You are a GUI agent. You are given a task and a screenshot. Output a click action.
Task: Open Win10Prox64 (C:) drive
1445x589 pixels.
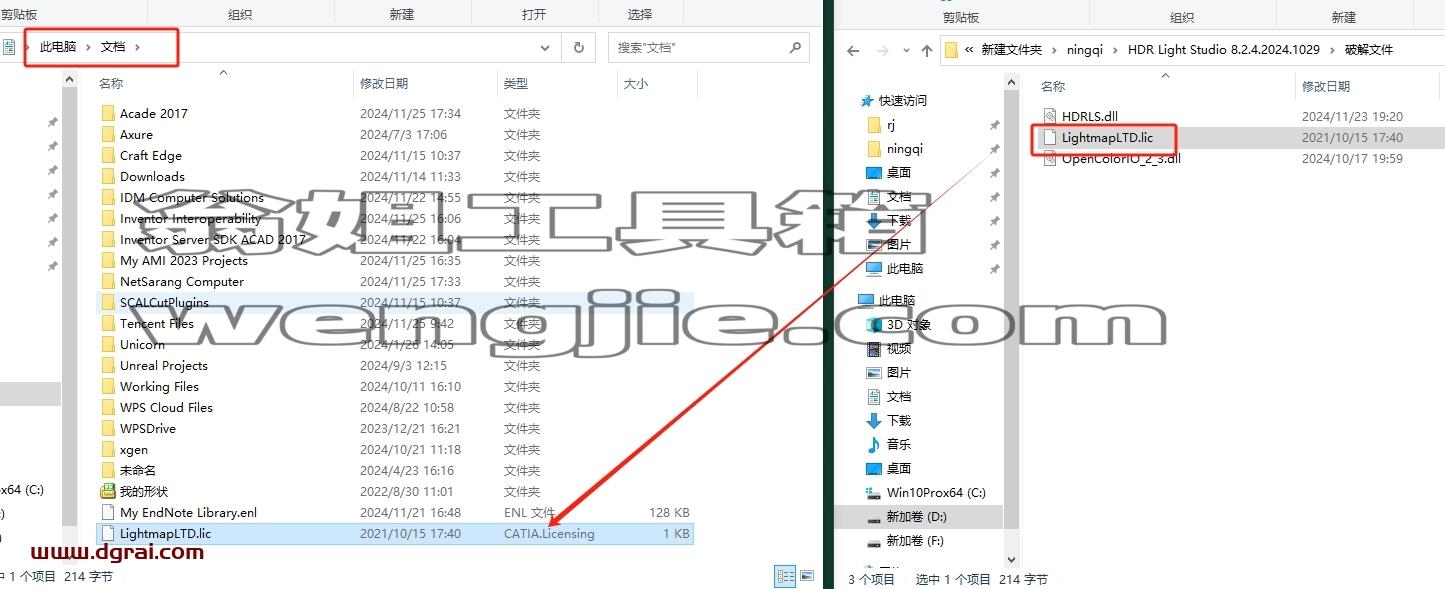tap(936, 493)
